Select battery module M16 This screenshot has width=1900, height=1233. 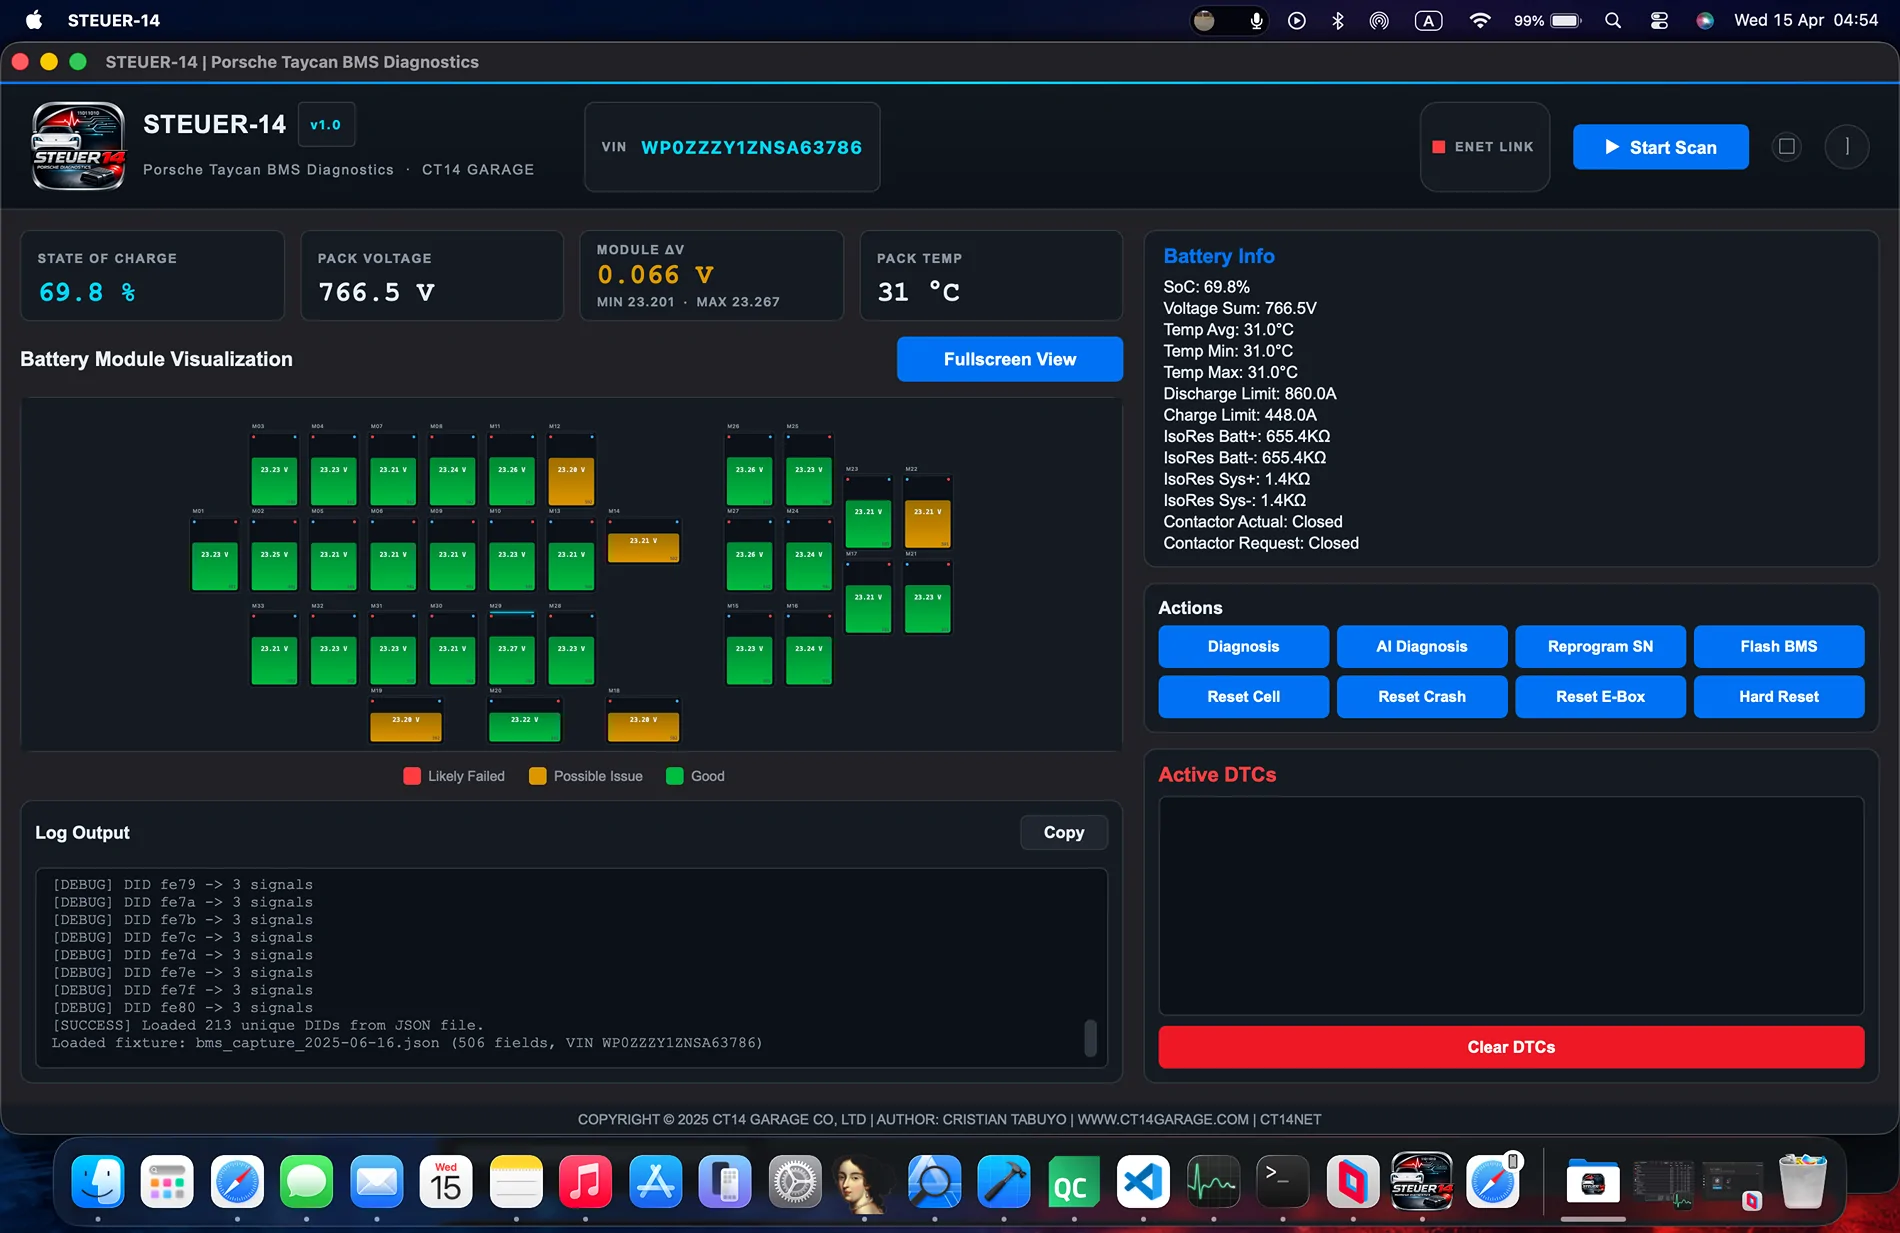(809, 649)
